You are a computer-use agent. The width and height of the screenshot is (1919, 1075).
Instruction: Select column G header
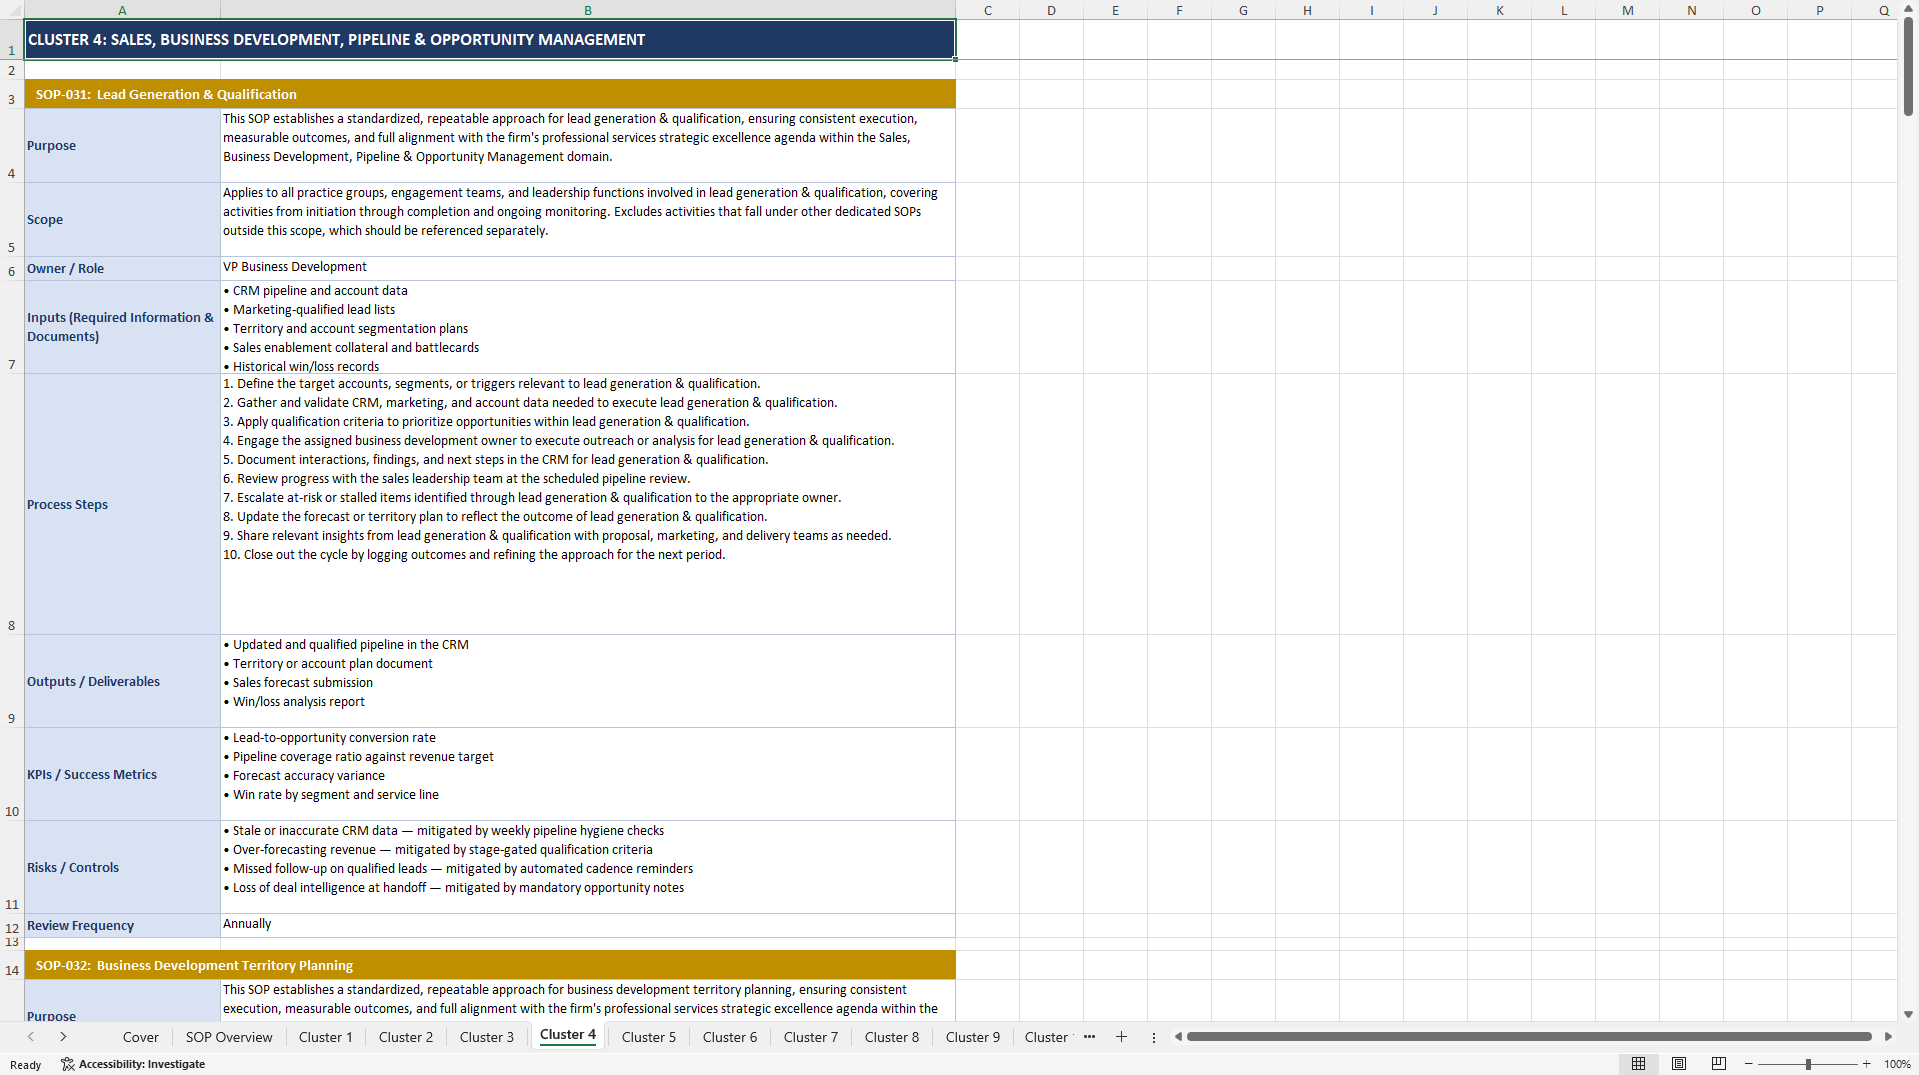click(1243, 10)
